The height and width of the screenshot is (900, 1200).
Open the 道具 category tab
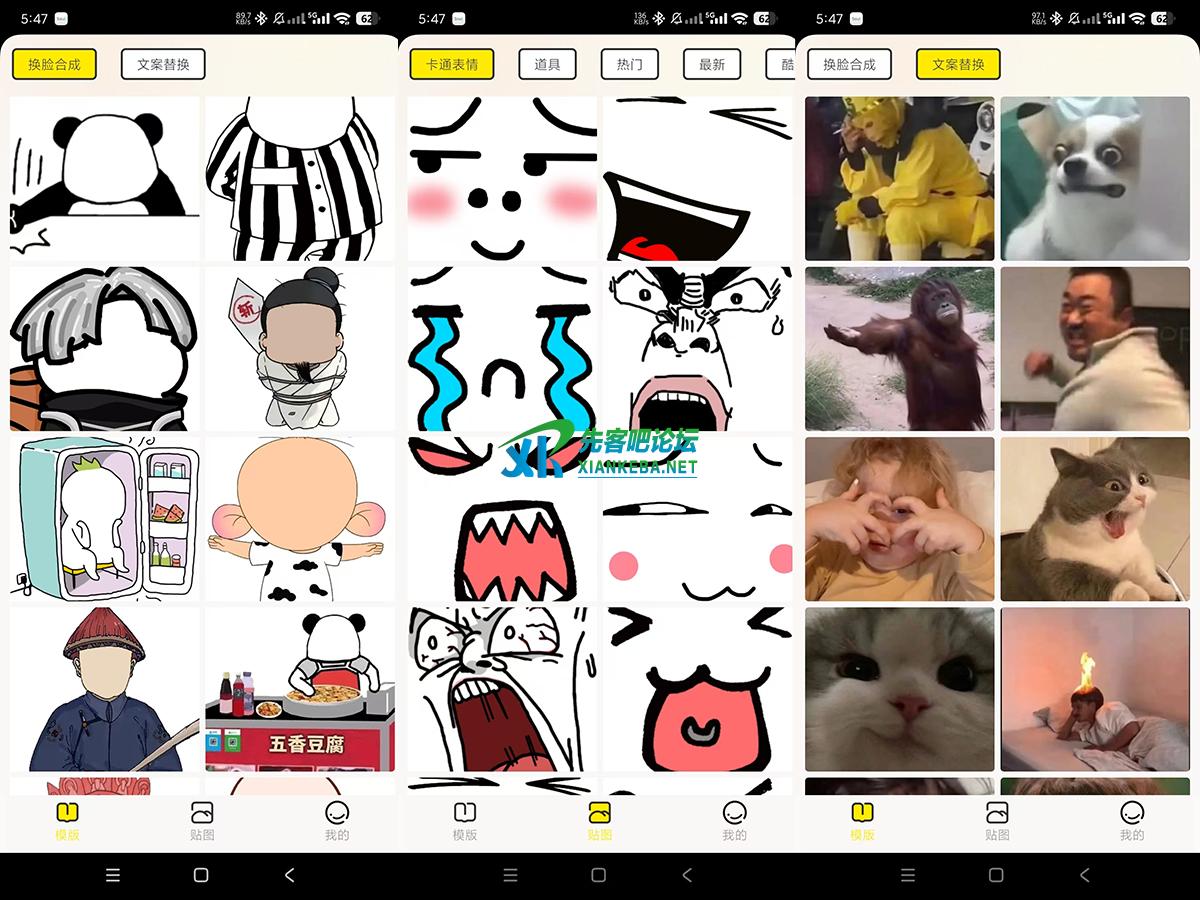coord(547,64)
